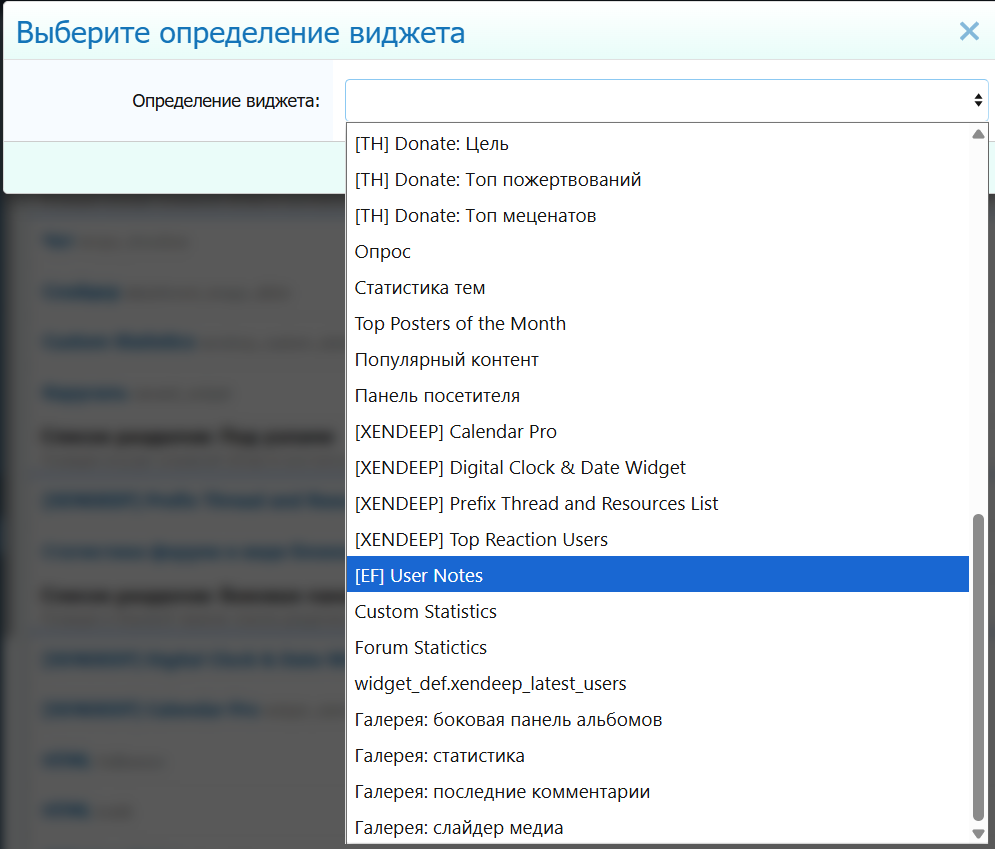Select "[XENDEEP] Top Reaction Users" entry
This screenshot has width=995, height=849.
tap(481, 540)
